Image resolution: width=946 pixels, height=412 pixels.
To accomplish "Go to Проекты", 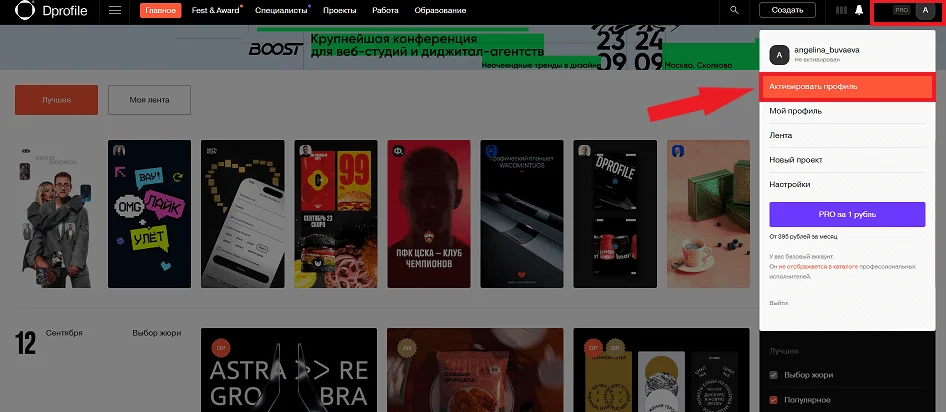I will (340, 10).
